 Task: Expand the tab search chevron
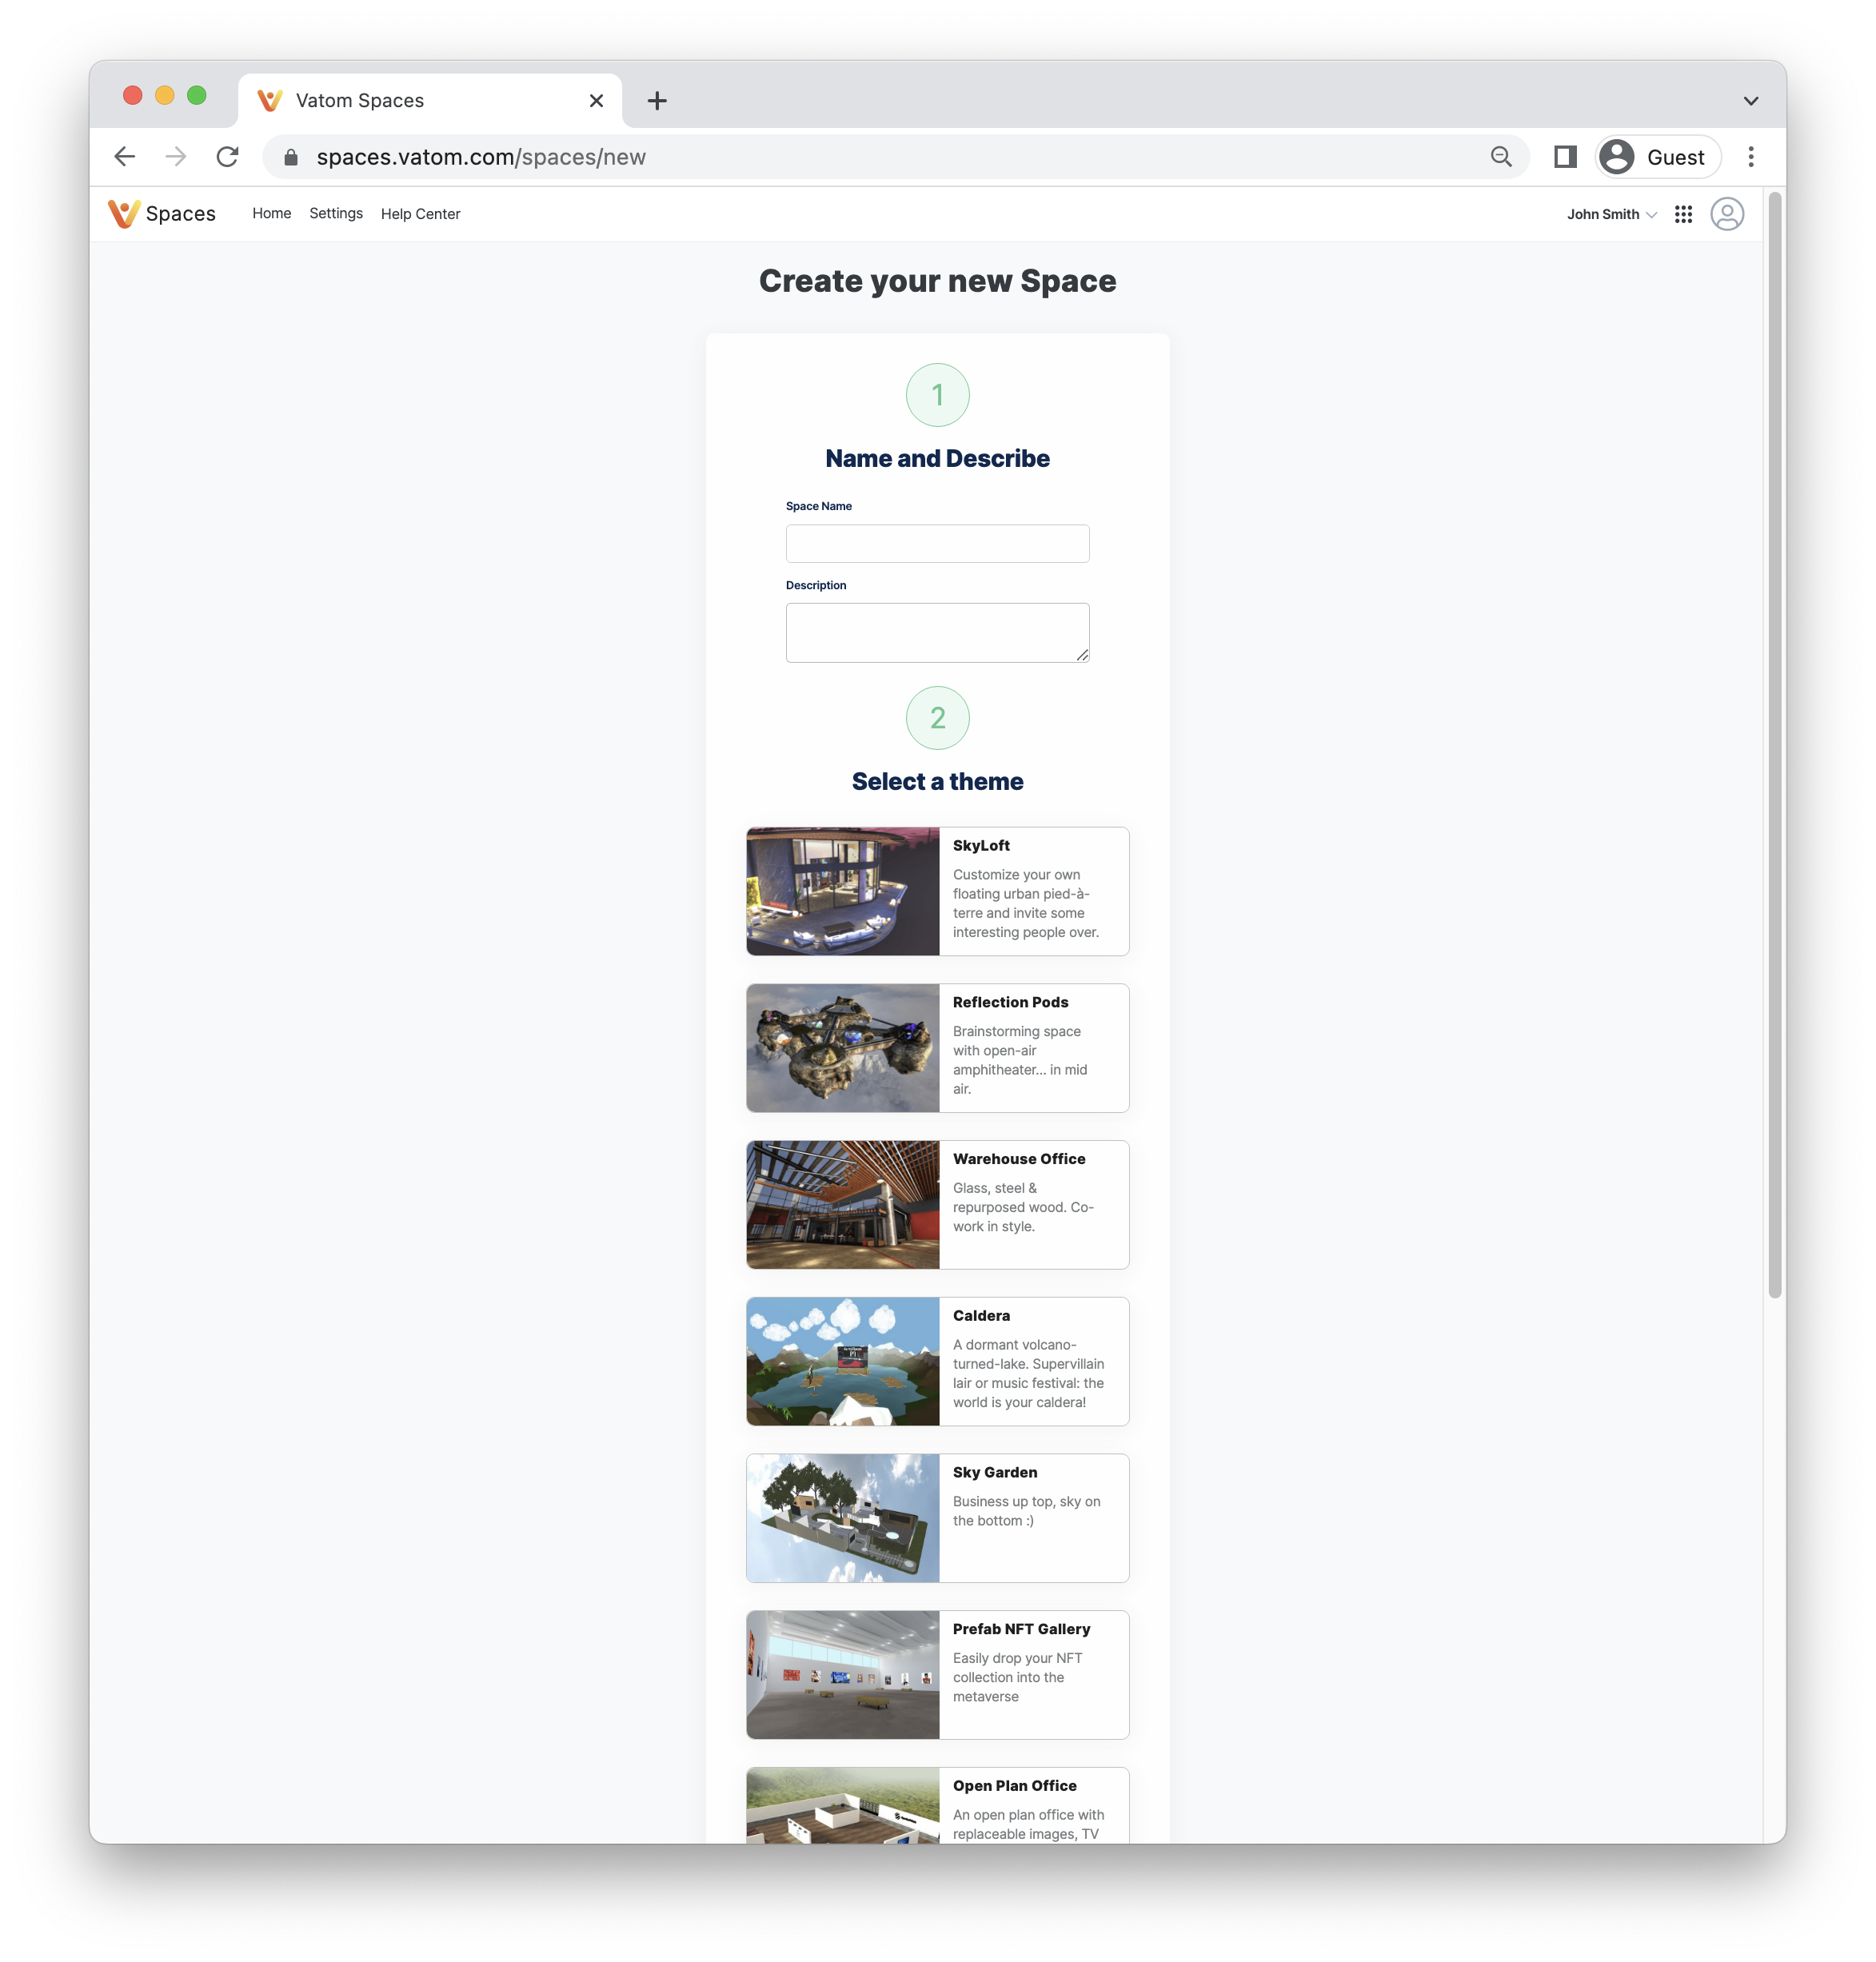tap(1751, 101)
